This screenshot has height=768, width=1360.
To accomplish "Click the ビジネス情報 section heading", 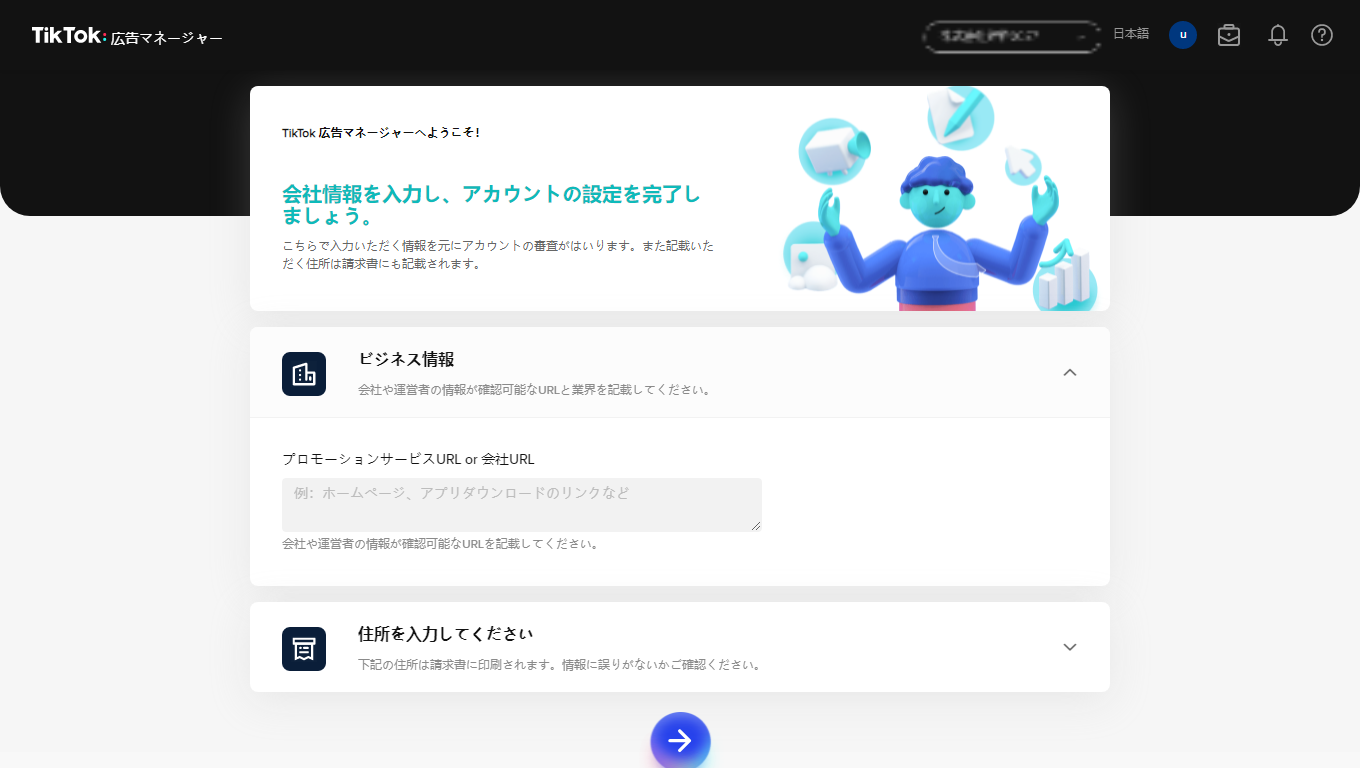I will 406,359.
